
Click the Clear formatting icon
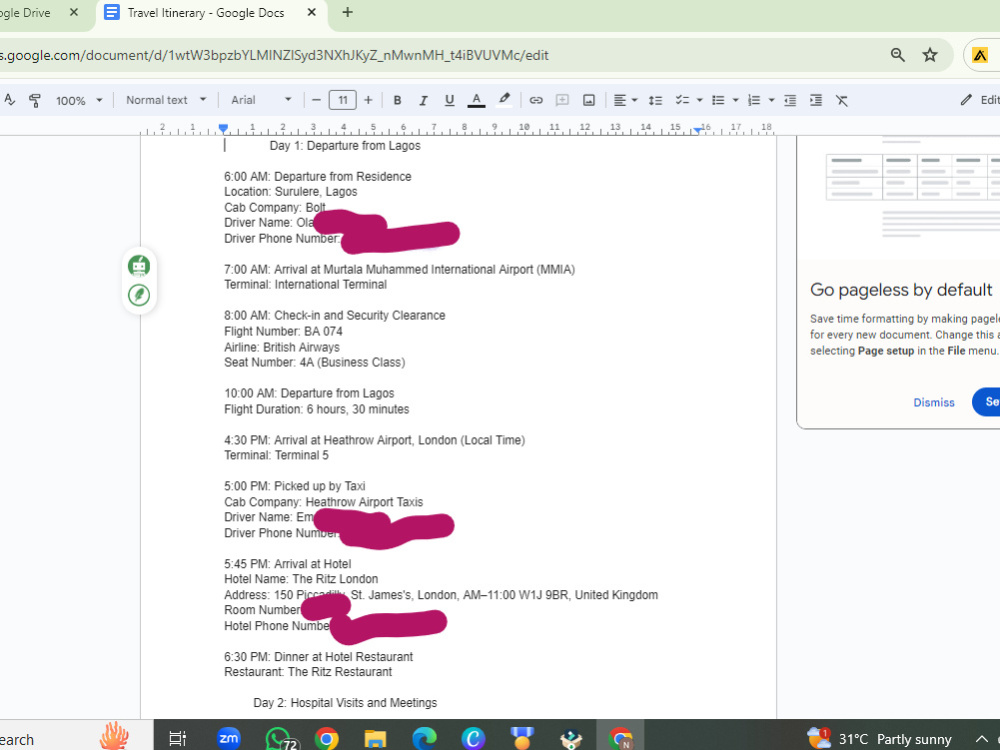tap(842, 100)
